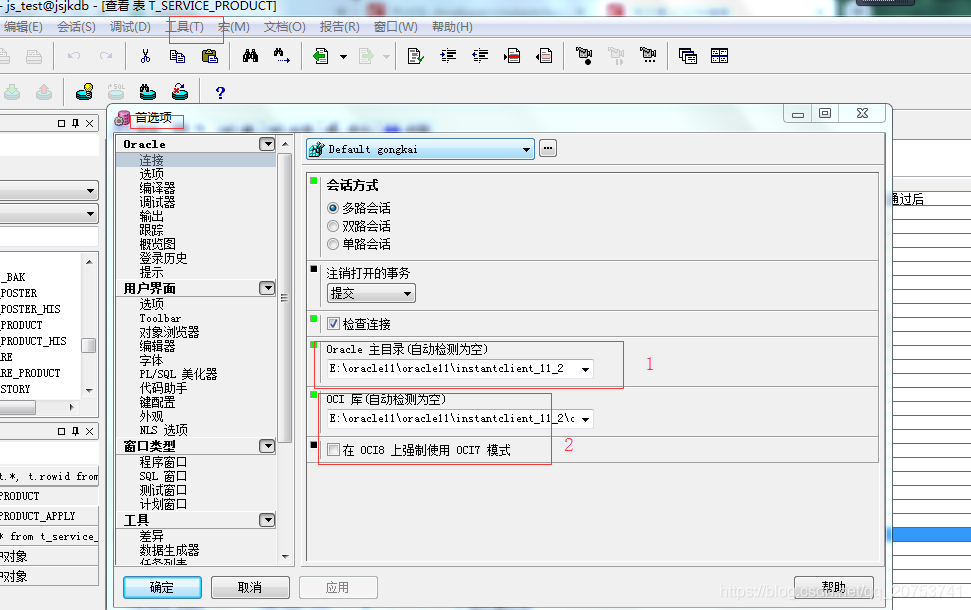The height and width of the screenshot is (610, 971).
Task: Open the Oracle 主目录 path dropdown arrow
Action: click(585, 369)
